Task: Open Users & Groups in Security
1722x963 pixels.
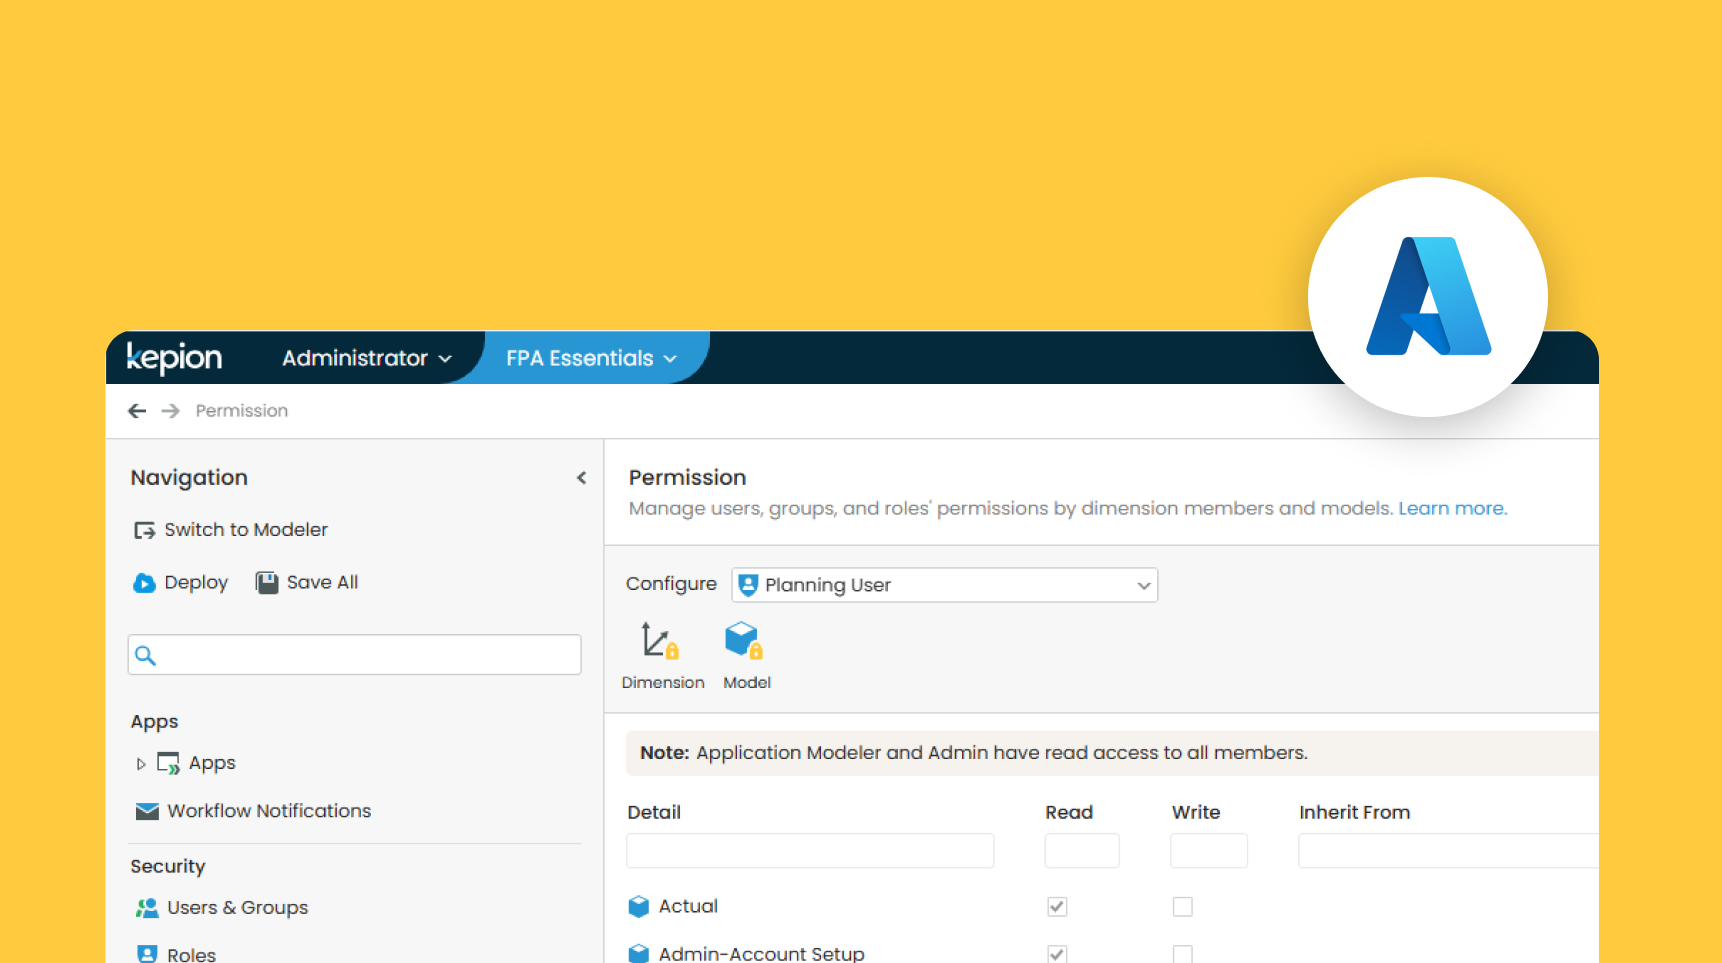Action: pos(237,908)
